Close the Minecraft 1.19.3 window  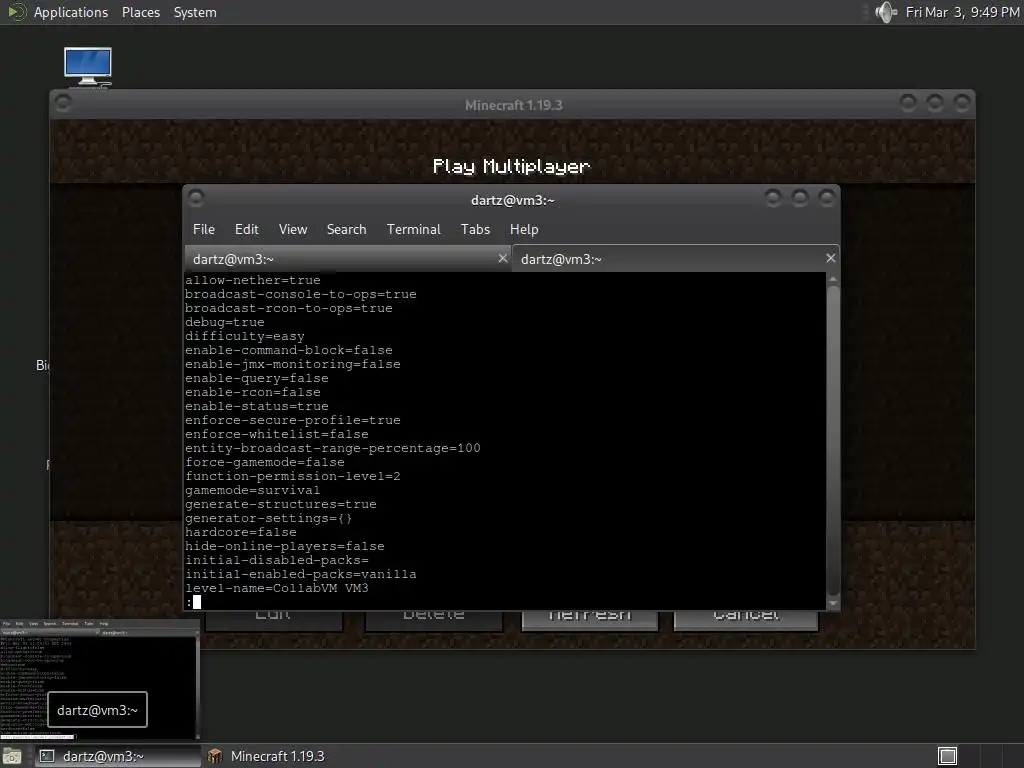click(961, 103)
